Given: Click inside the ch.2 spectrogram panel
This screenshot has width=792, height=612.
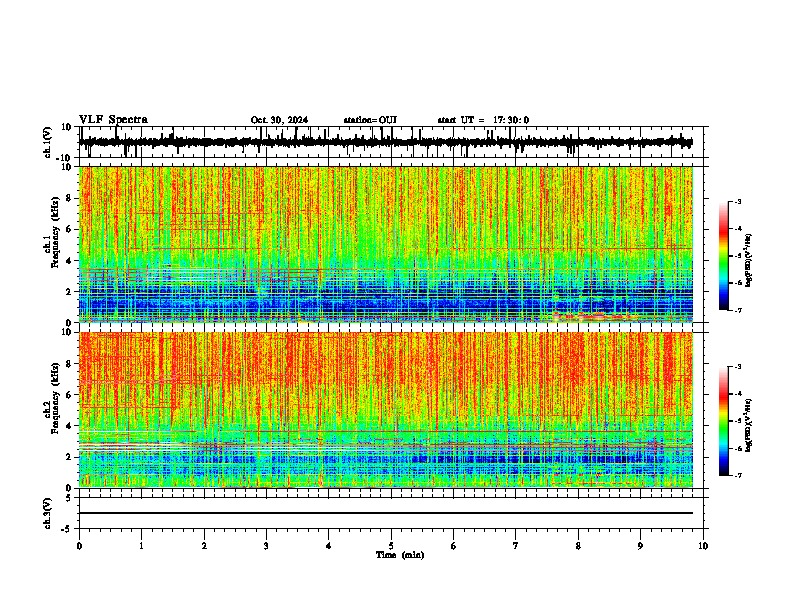Looking at the screenshot, I should (386, 410).
